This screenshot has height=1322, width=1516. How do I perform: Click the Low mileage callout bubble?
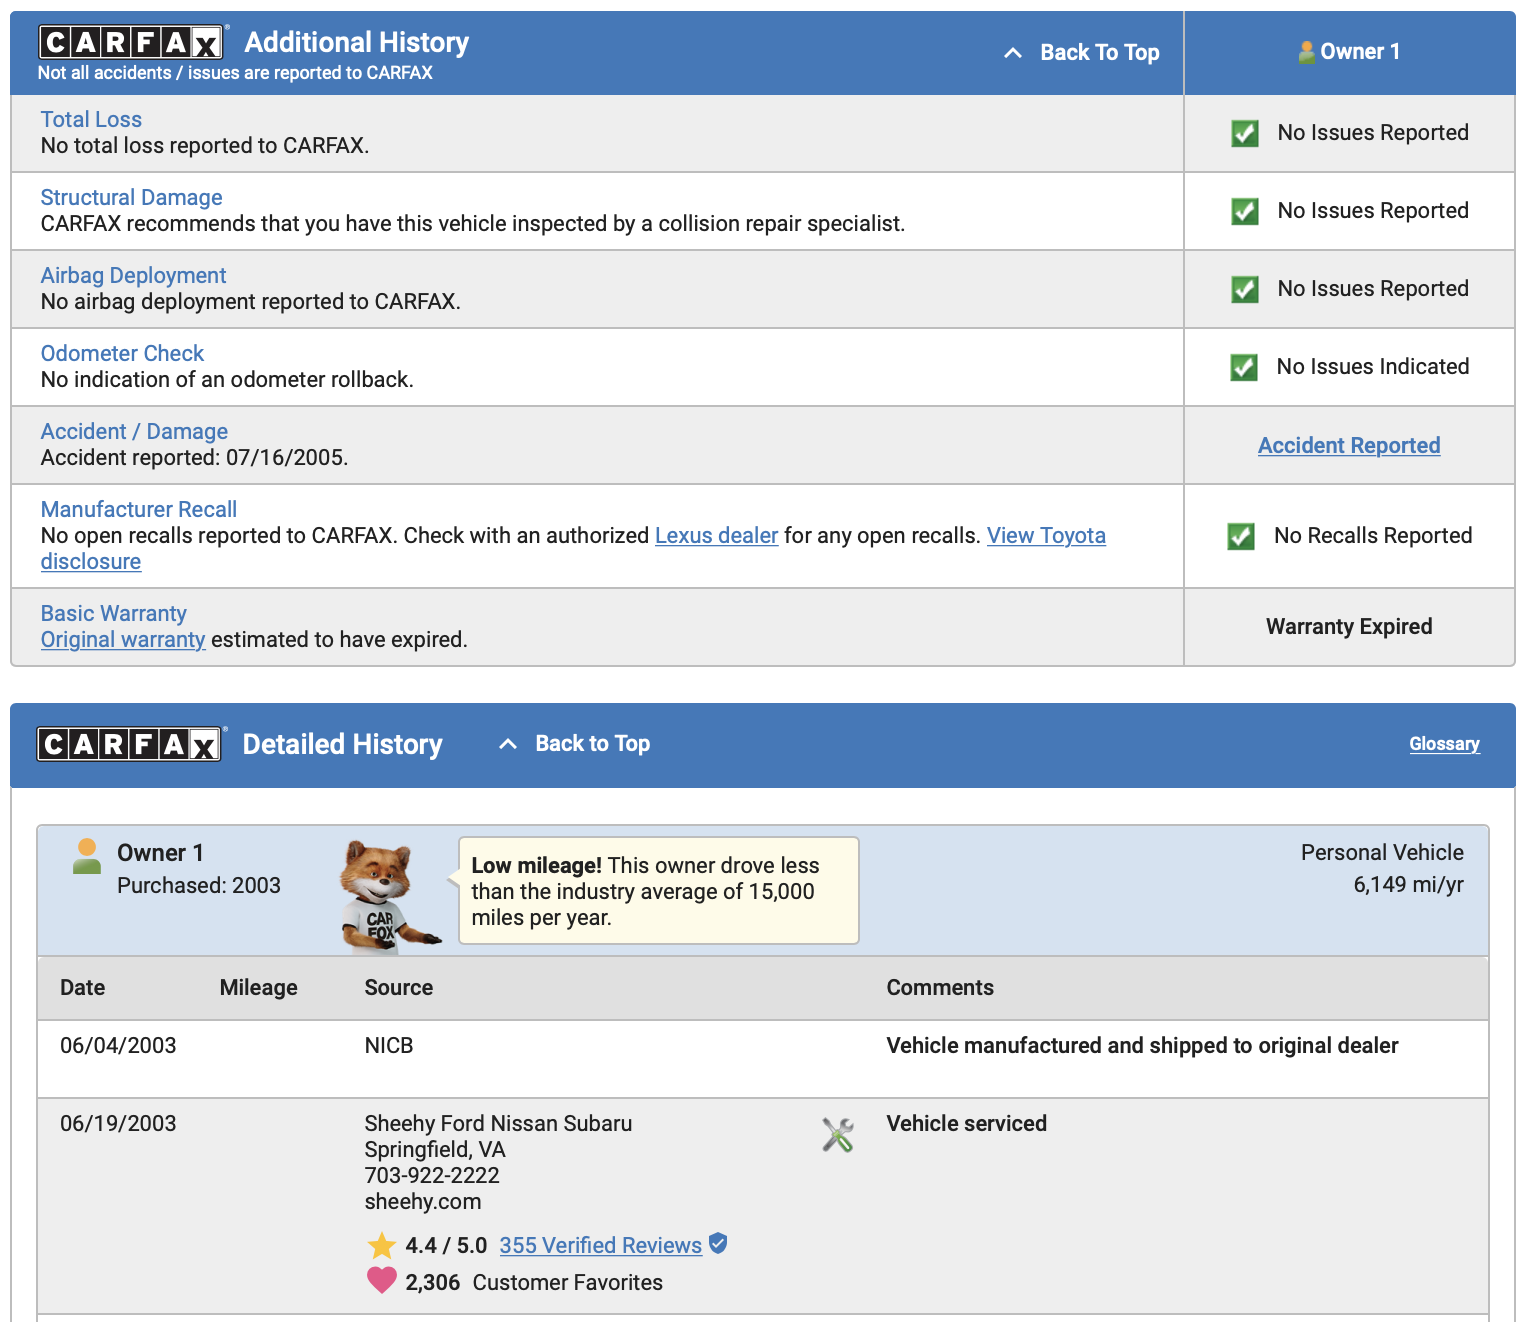click(x=658, y=891)
